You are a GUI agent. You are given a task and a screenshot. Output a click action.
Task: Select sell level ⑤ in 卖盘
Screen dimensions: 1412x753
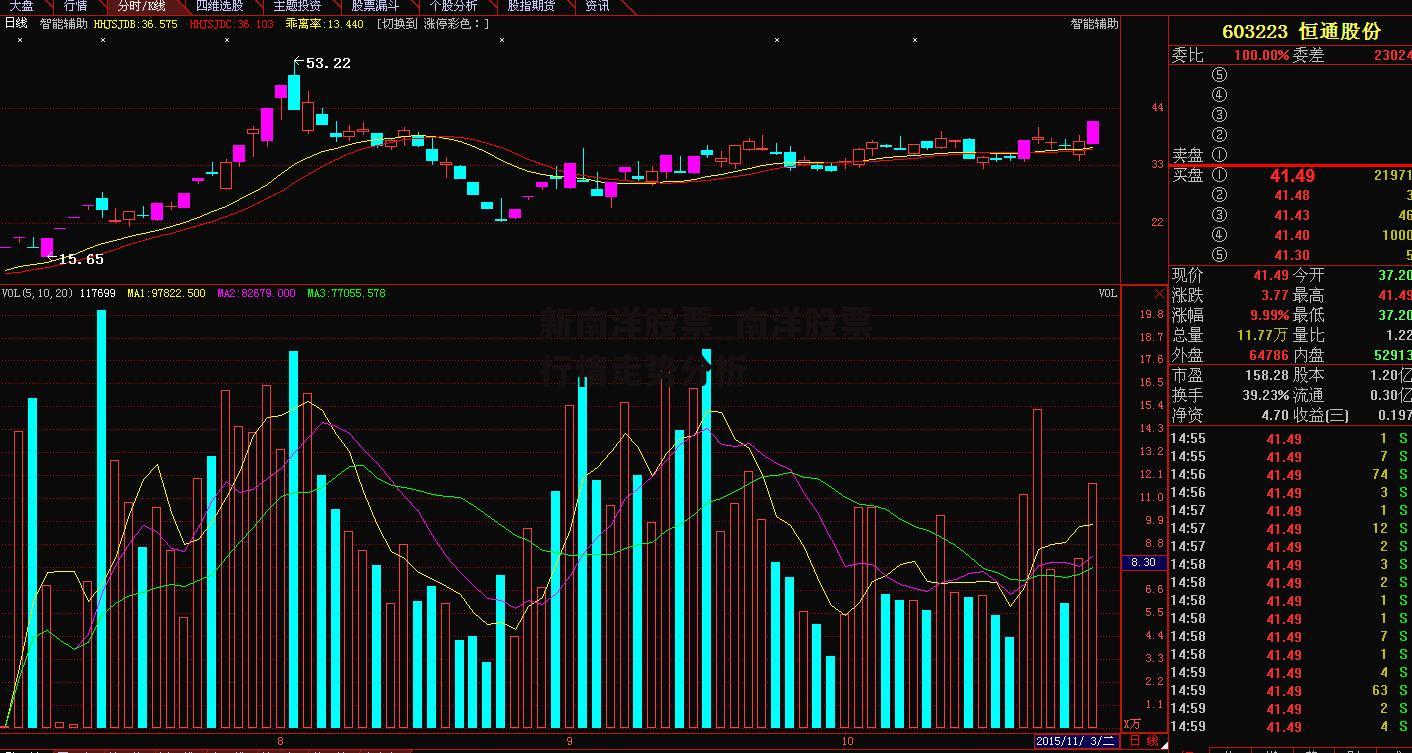pos(1219,74)
